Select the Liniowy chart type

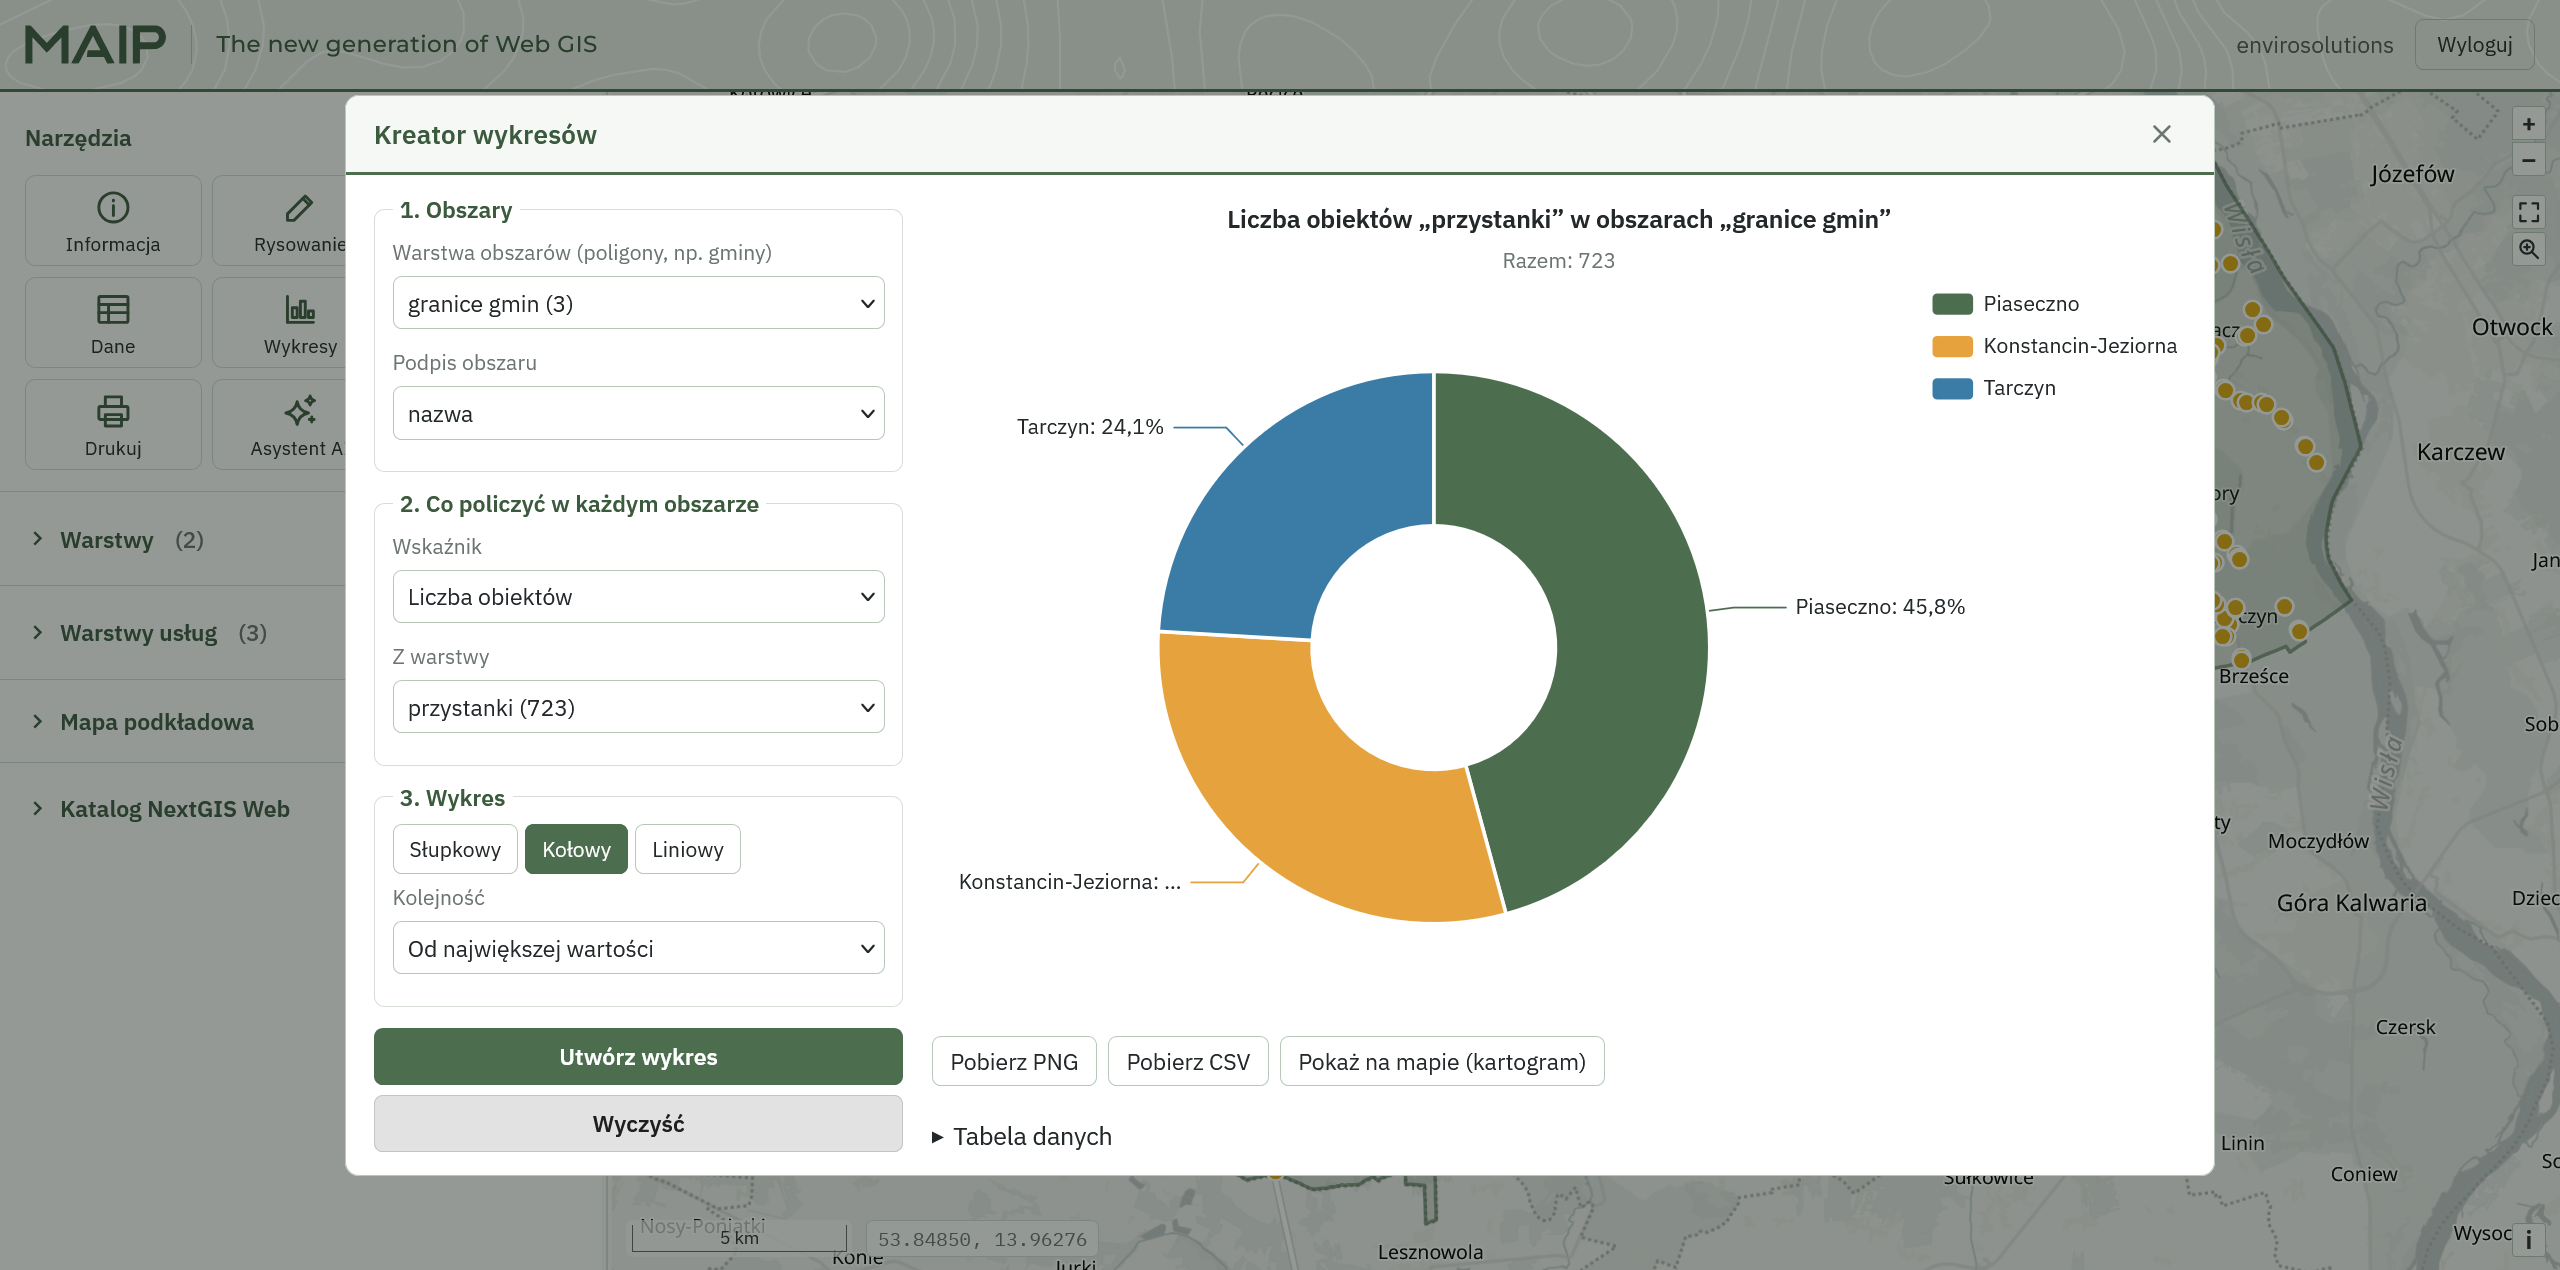pyautogui.click(x=688, y=849)
